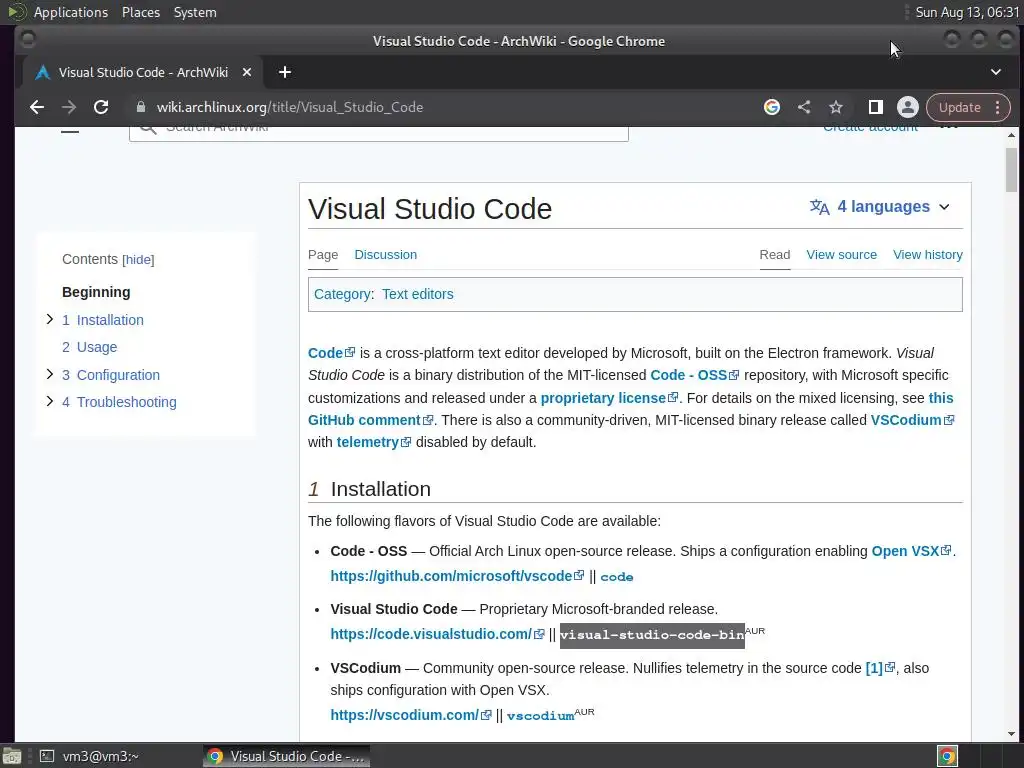The image size is (1024, 768).
Task: Open the 4 languages dropdown
Action: point(880,207)
